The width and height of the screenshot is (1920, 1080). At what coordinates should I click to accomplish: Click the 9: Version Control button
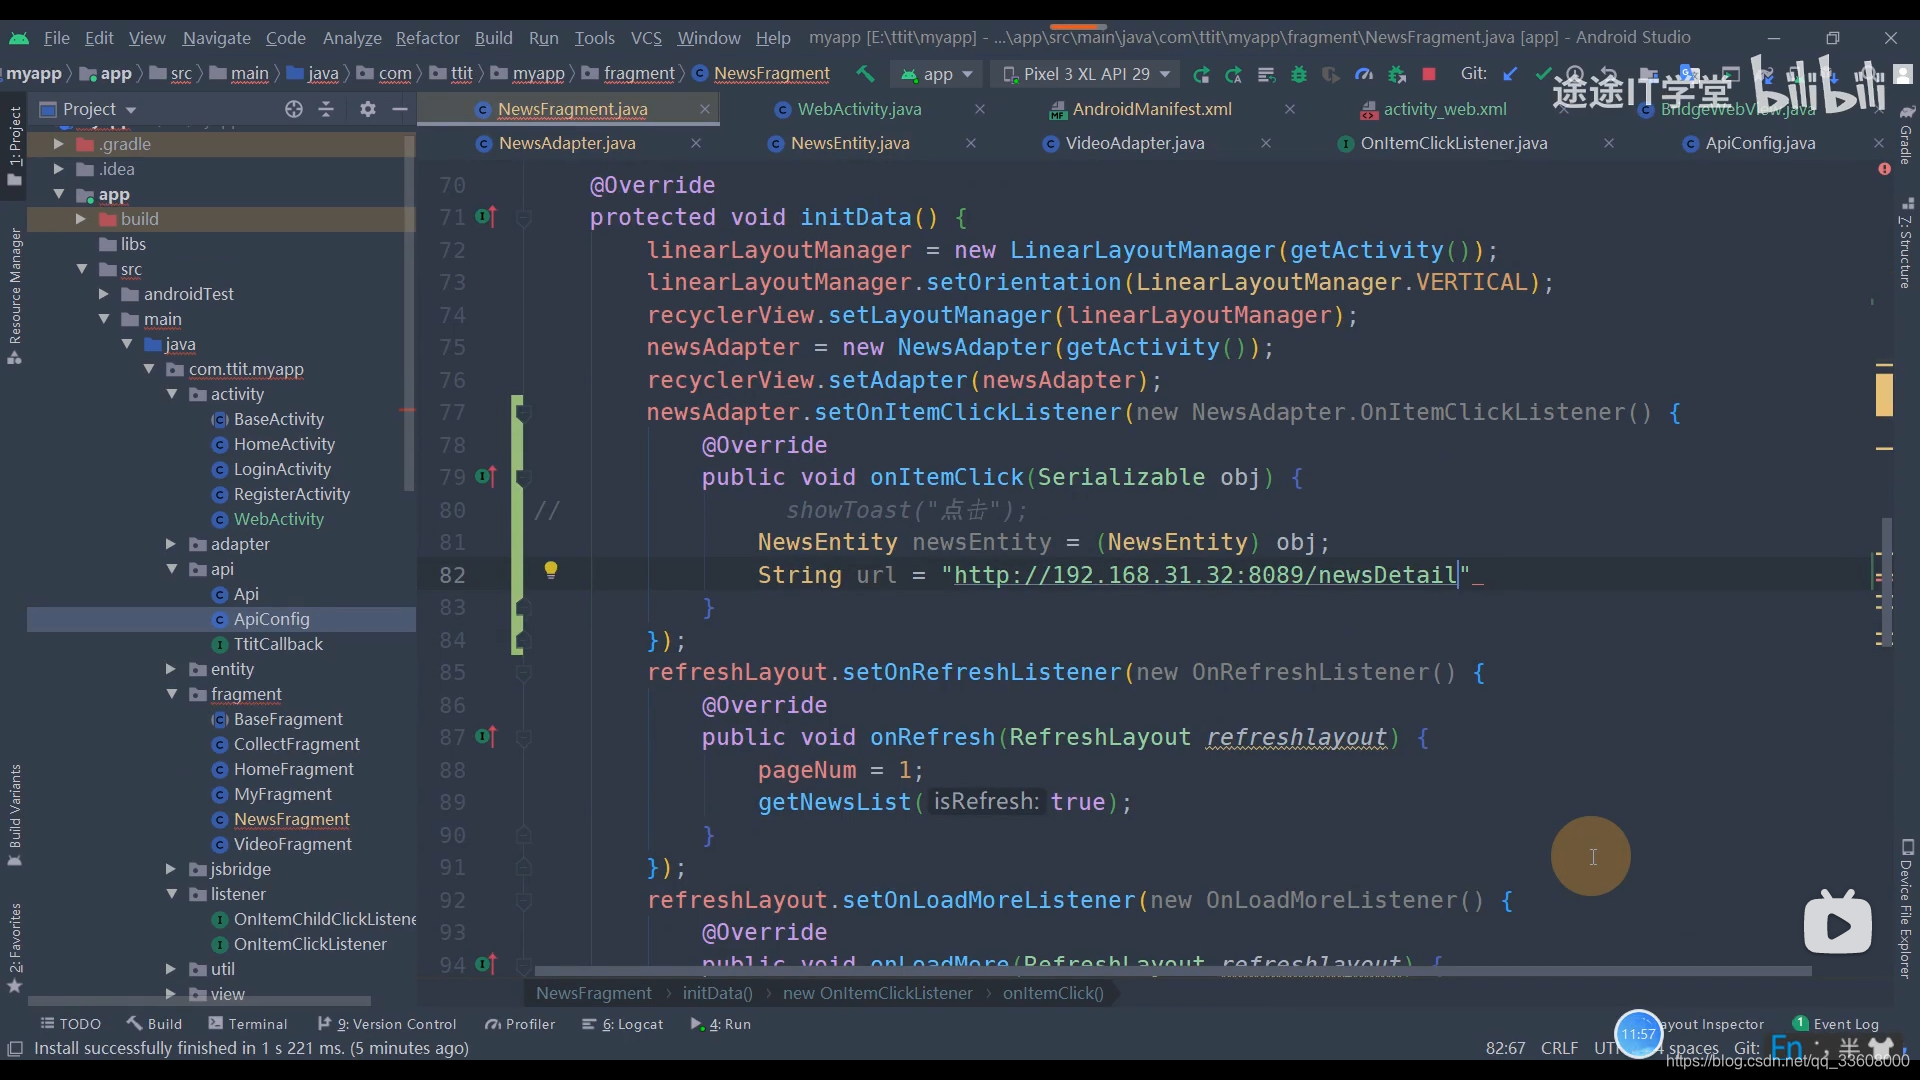coord(387,1024)
